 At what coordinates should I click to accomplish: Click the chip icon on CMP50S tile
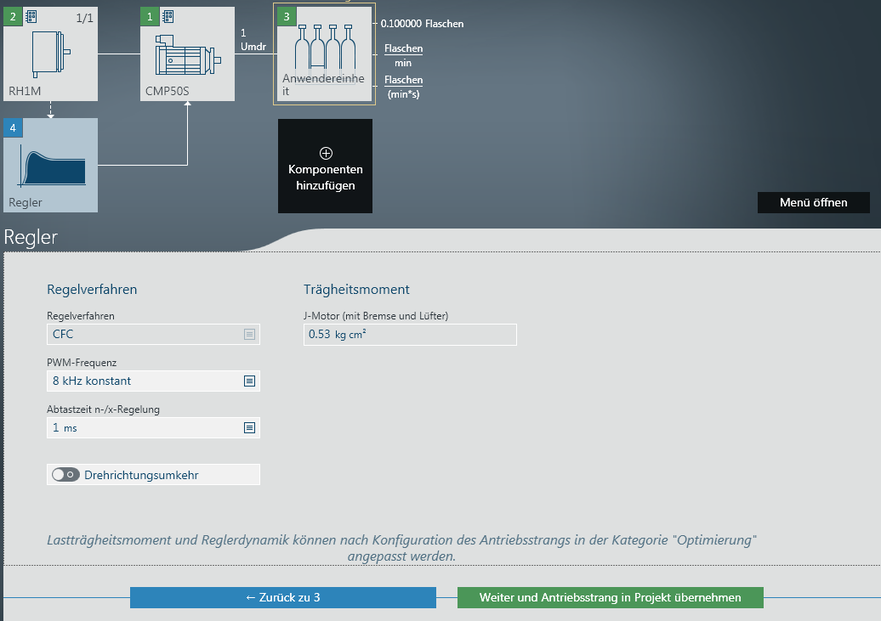[167, 17]
